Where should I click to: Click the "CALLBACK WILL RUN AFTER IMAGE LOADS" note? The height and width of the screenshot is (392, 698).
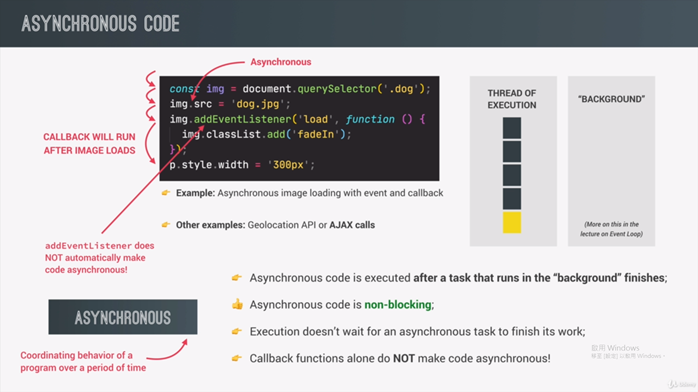(x=89, y=144)
